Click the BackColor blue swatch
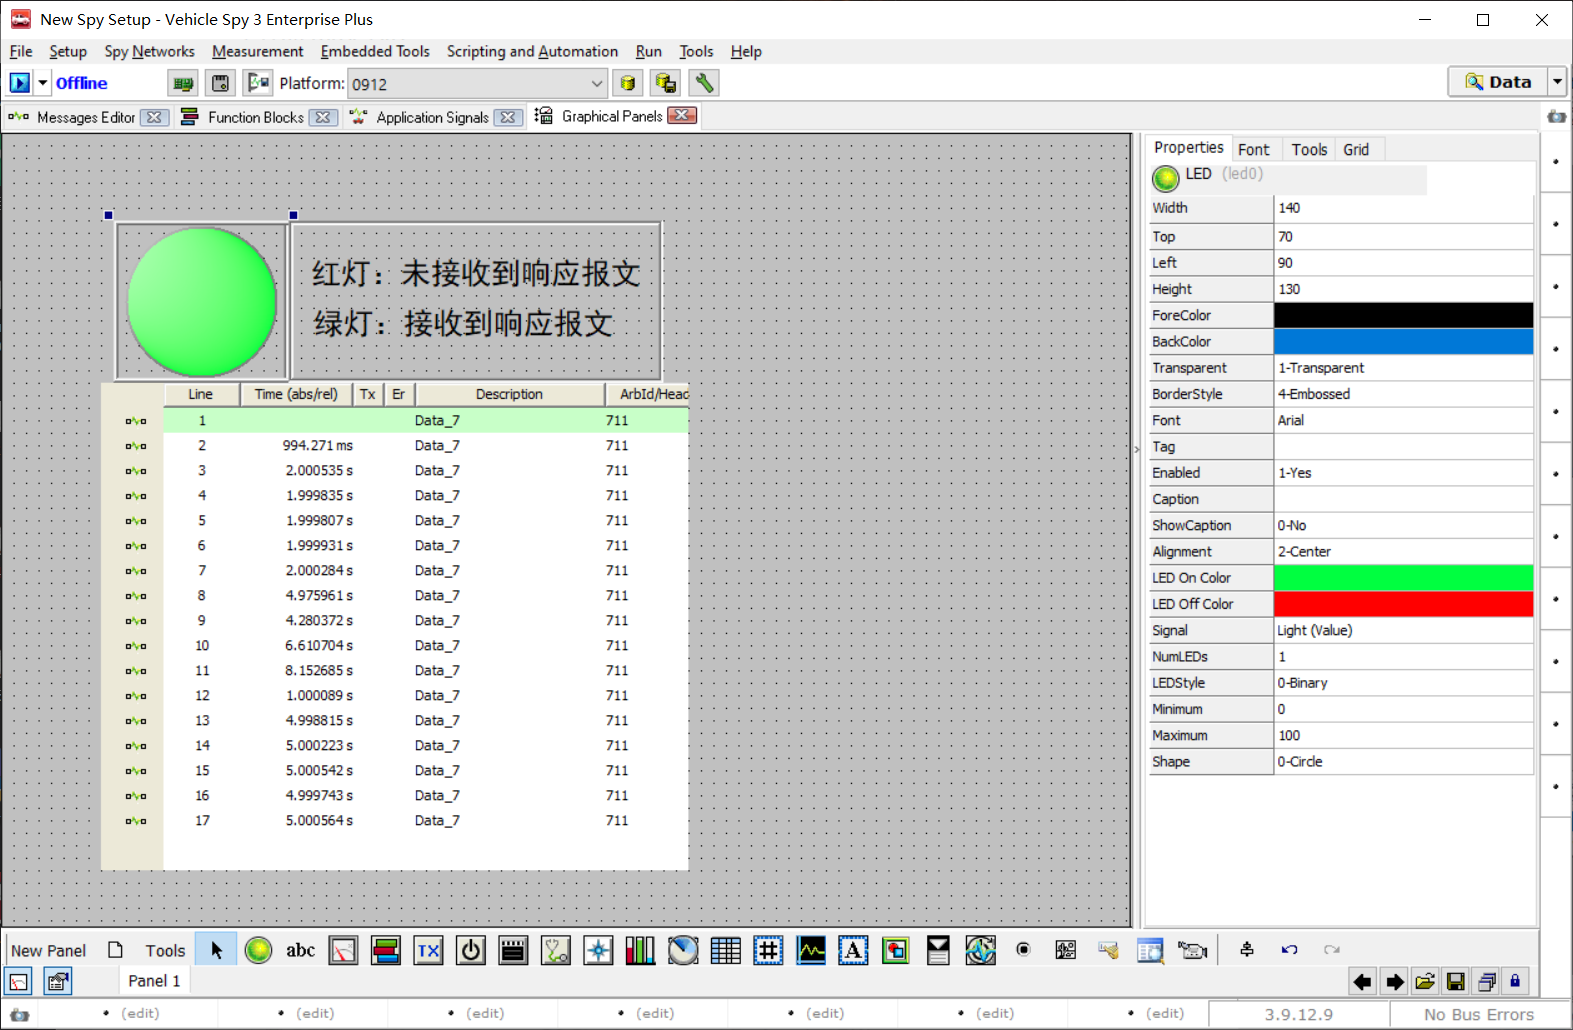Viewport: 1573px width, 1030px height. coord(1403,342)
